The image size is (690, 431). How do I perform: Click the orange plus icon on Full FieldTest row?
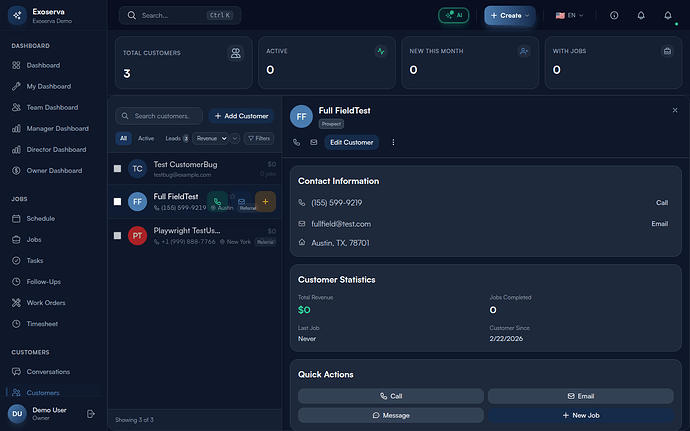pos(265,201)
